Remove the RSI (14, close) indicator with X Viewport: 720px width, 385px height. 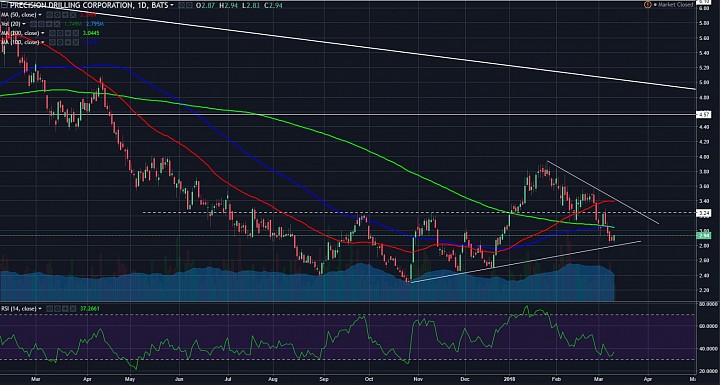(x=73, y=309)
